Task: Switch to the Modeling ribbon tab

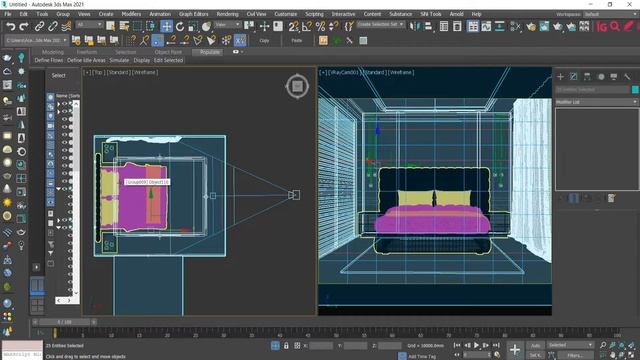Action: point(53,52)
